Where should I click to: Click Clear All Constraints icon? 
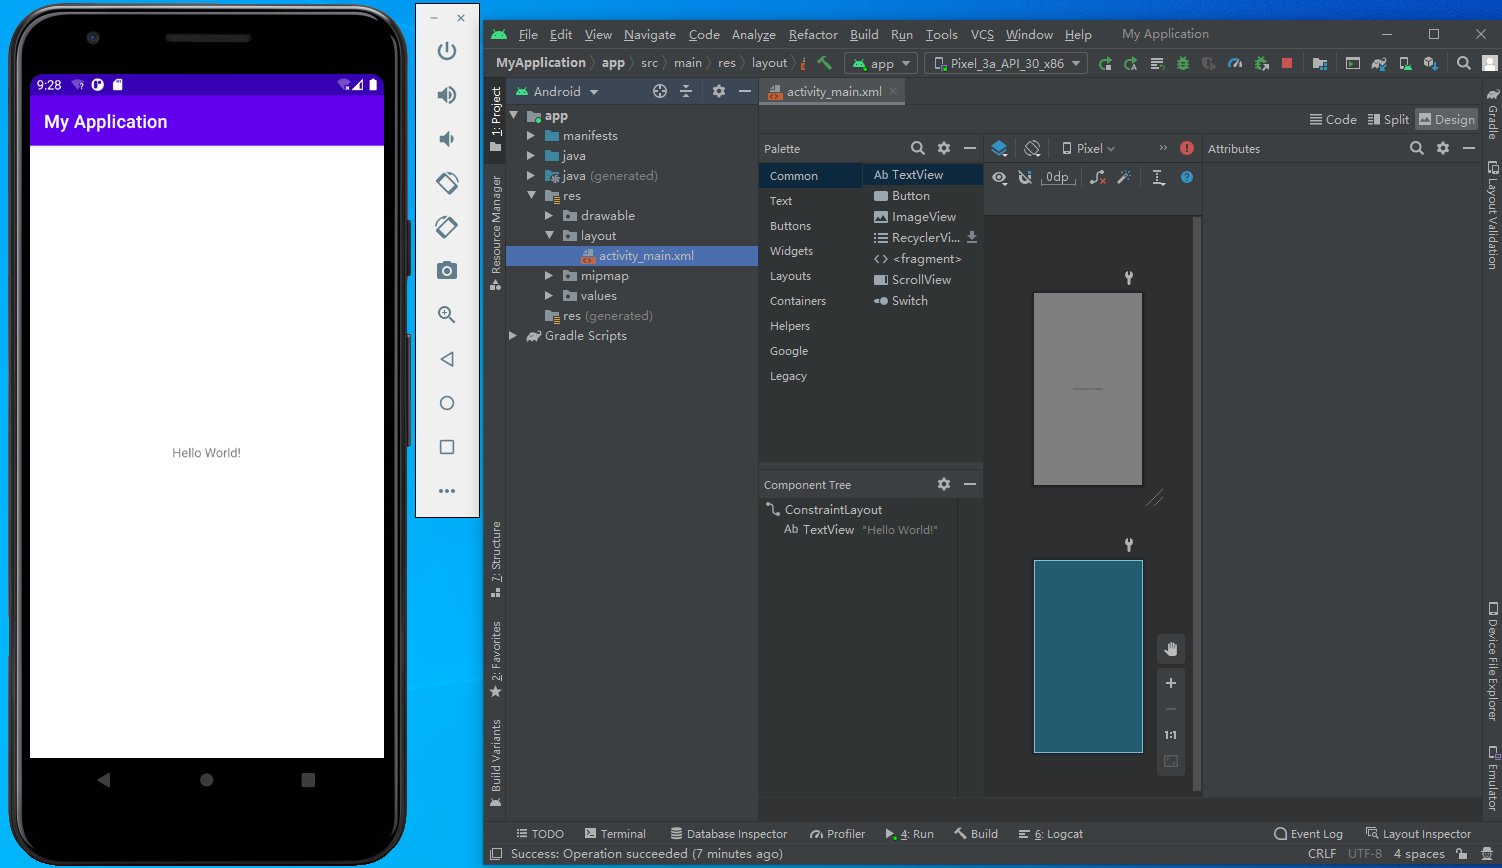(1098, 177)
